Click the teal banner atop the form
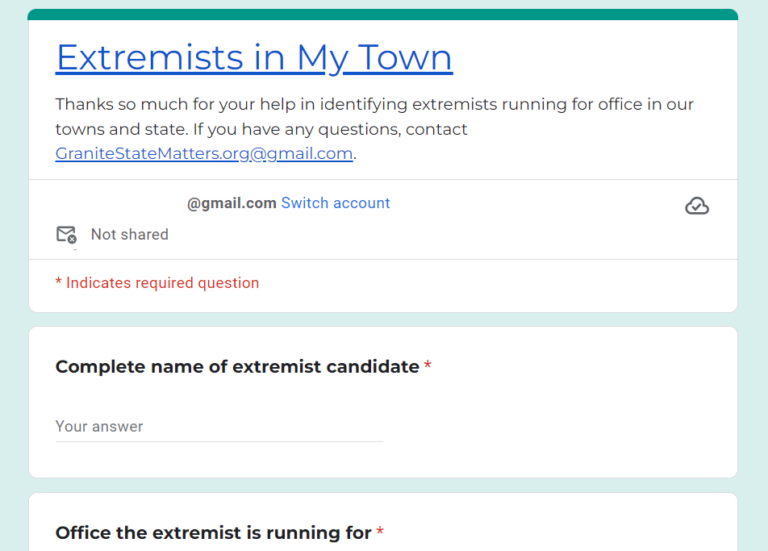 (x=383, y=14)
